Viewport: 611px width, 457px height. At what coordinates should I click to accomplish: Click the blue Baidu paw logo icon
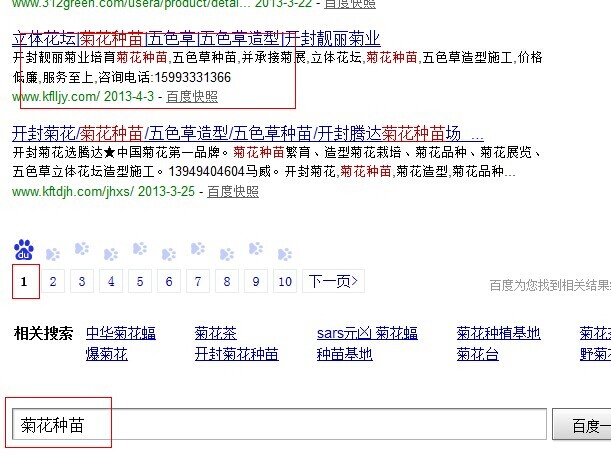(x=24, y=250)
